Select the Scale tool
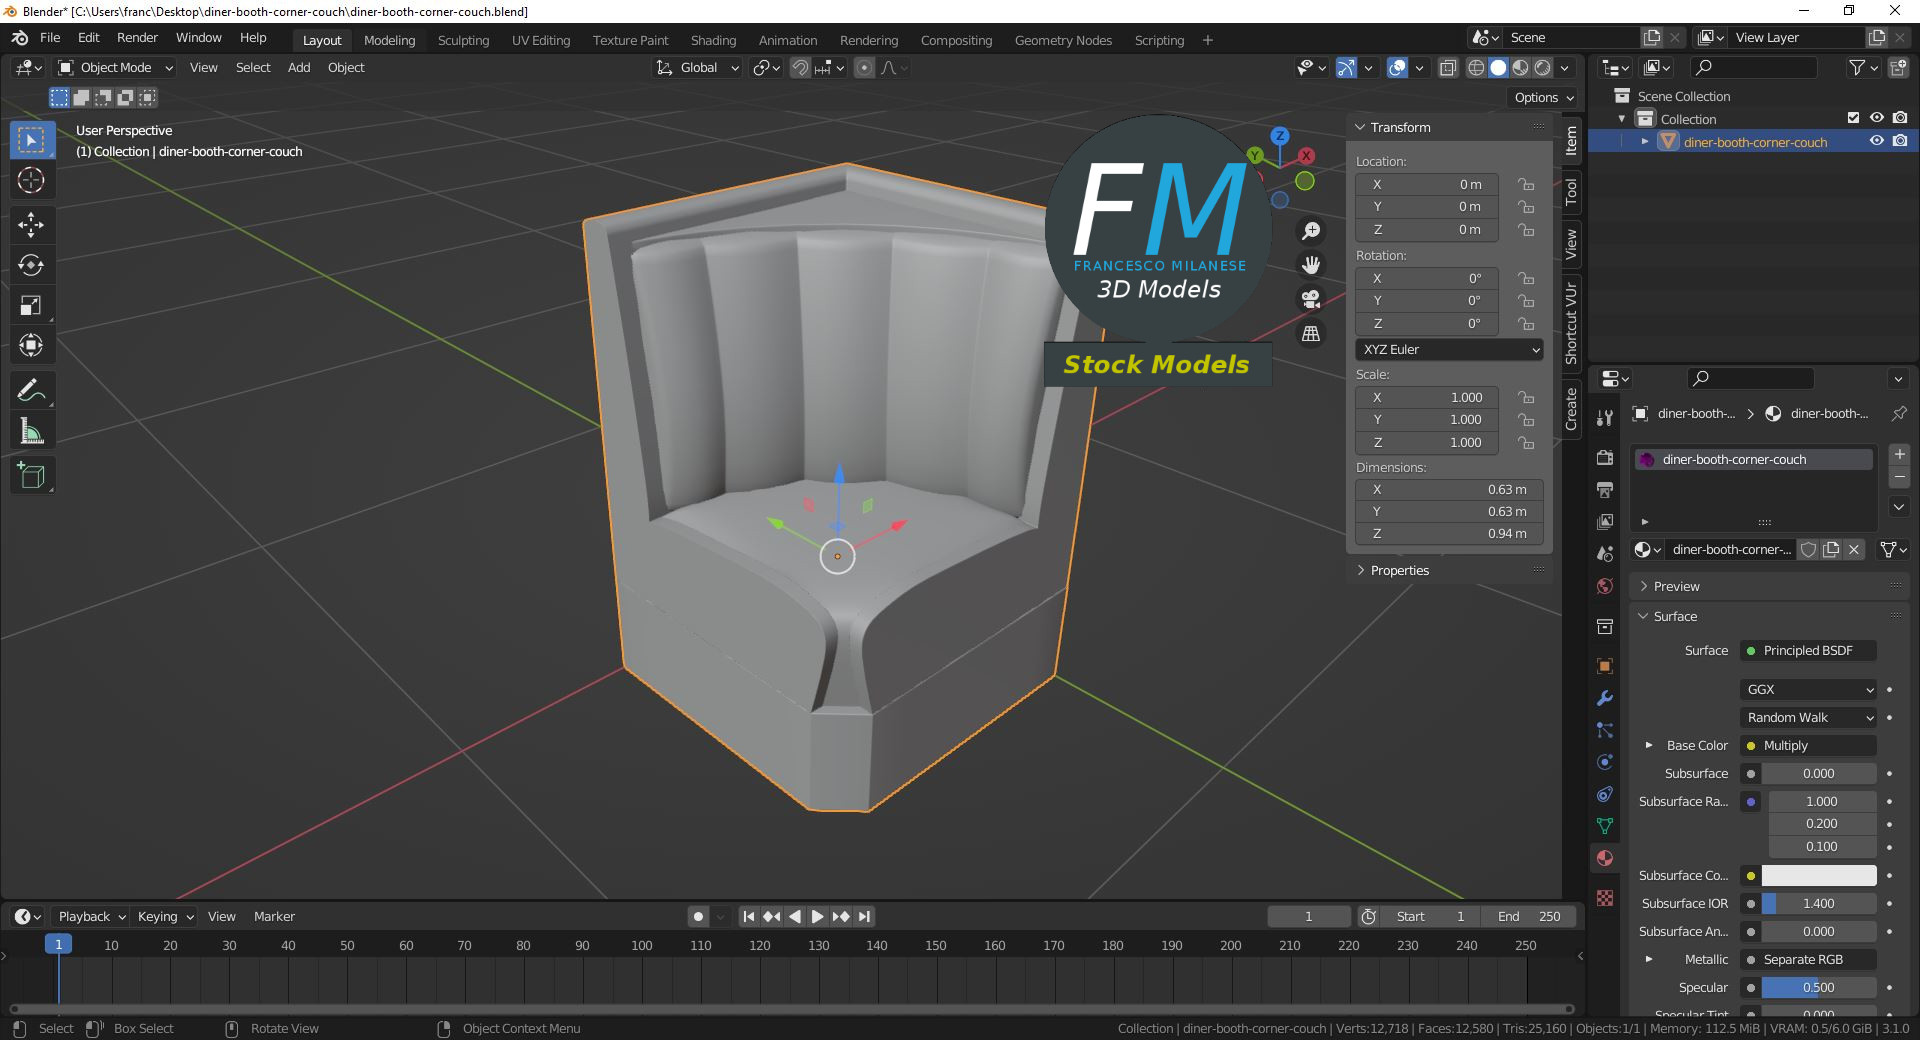1920x1040 pixels. coord(31,306)
